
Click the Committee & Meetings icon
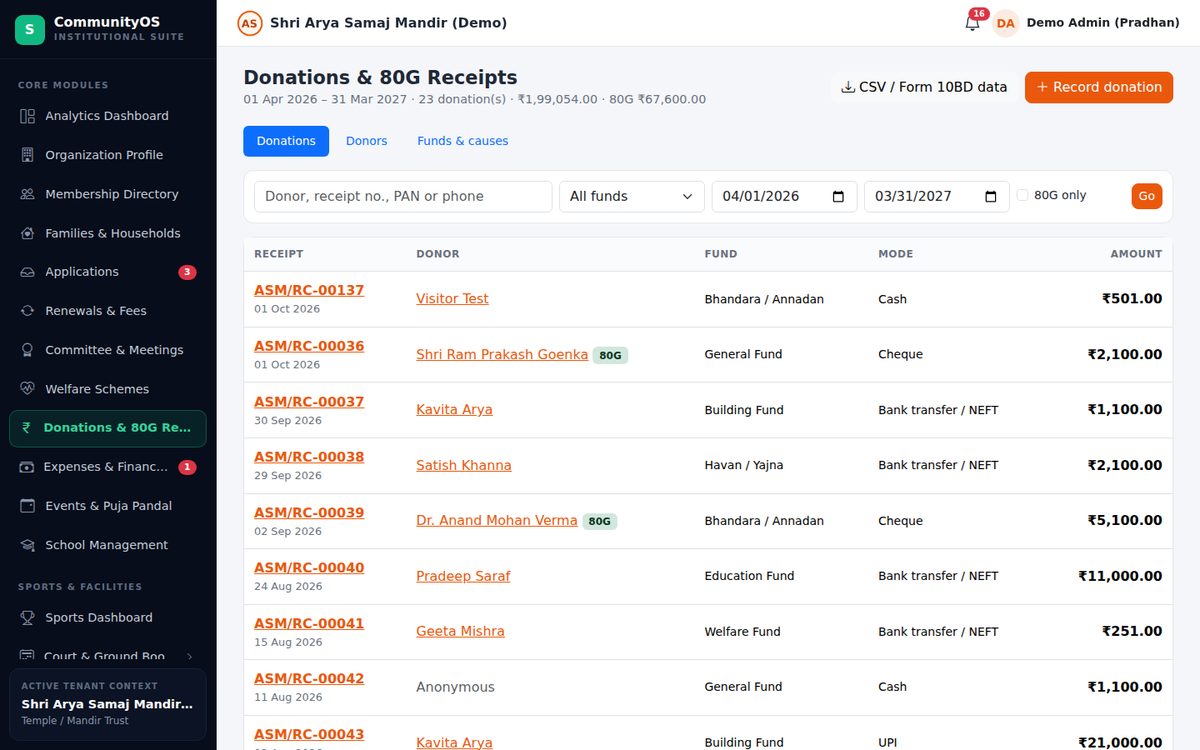click(28, 350)
